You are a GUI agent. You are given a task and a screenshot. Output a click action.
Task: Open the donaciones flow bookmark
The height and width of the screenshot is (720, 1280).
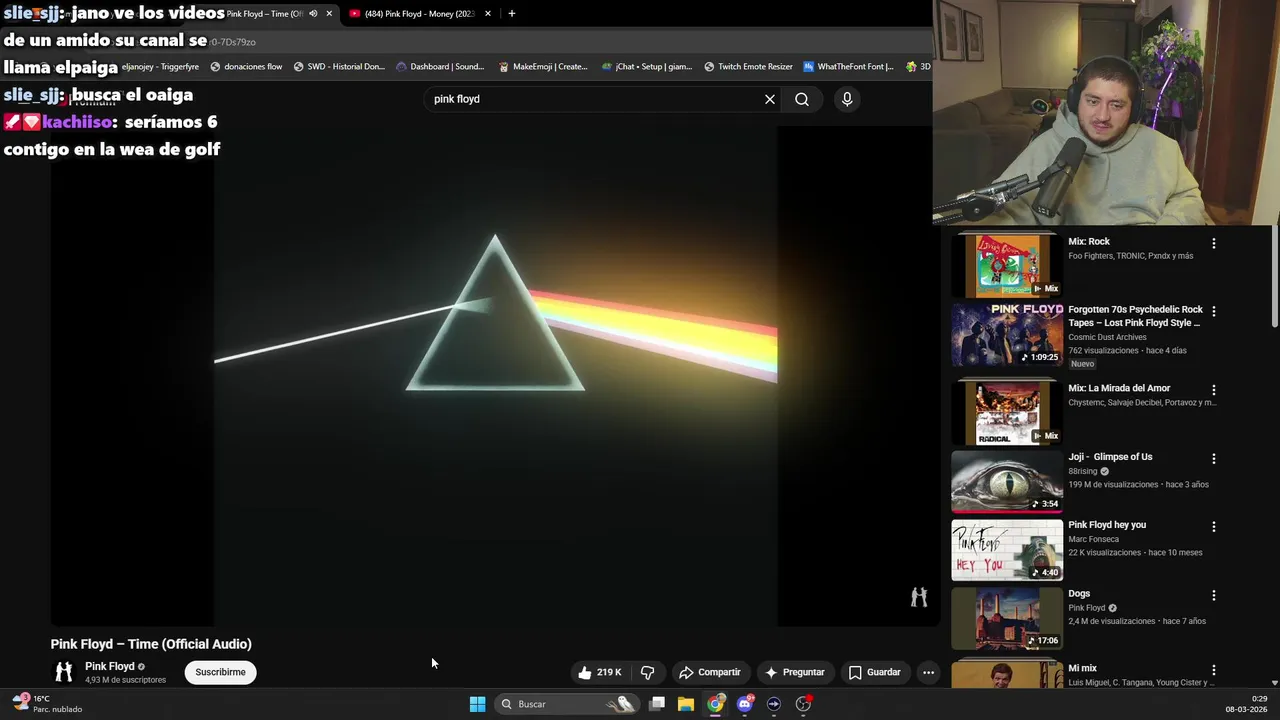(246, 67)
